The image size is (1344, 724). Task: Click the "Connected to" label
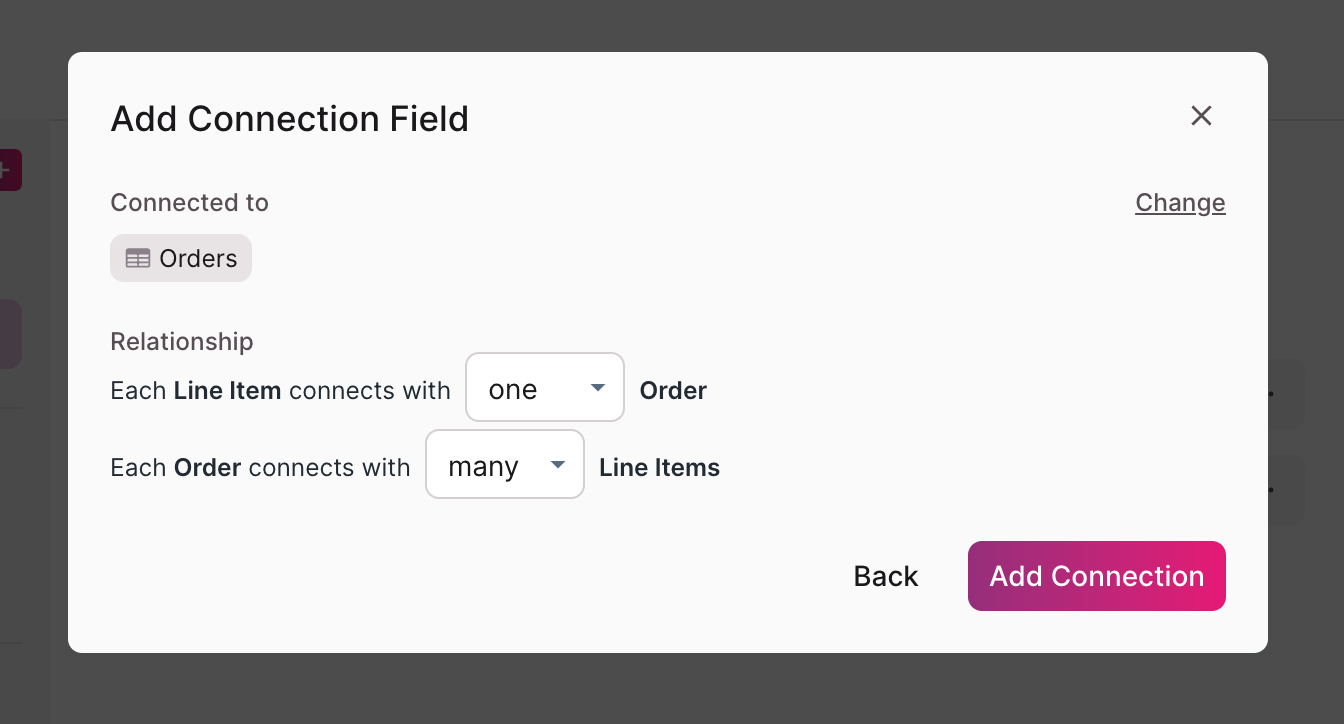[189, 203]
